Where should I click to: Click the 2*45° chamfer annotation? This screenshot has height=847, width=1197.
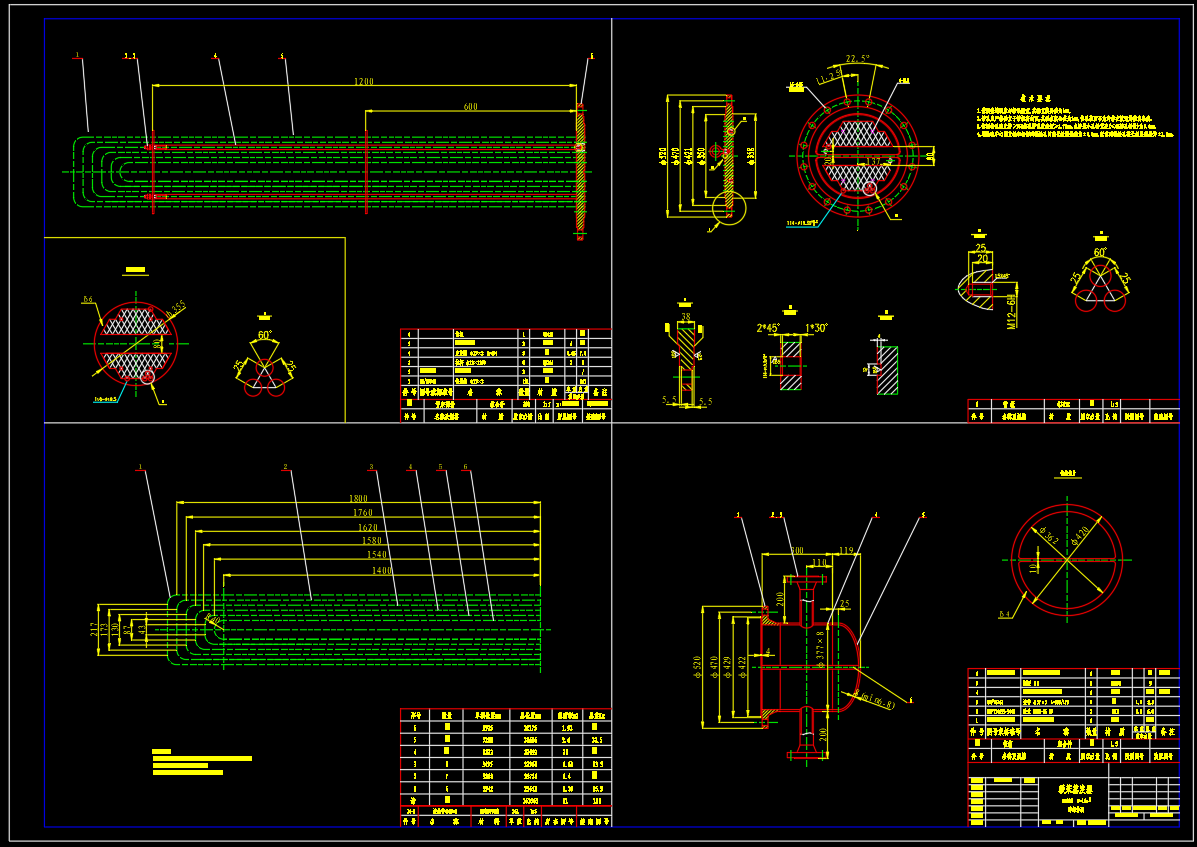point(771,328)
